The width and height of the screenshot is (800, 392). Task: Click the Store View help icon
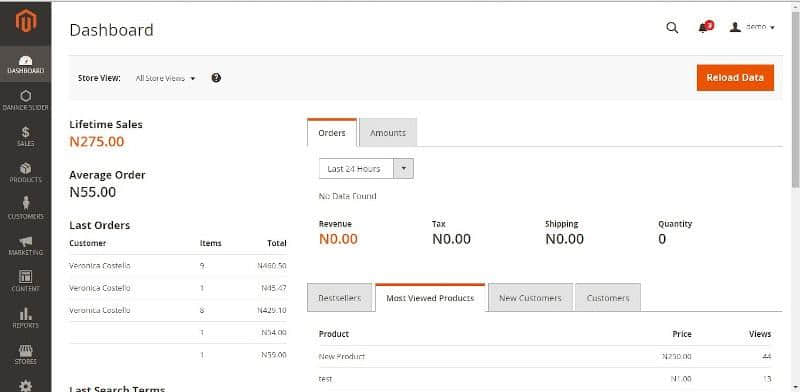coord(216,78)
